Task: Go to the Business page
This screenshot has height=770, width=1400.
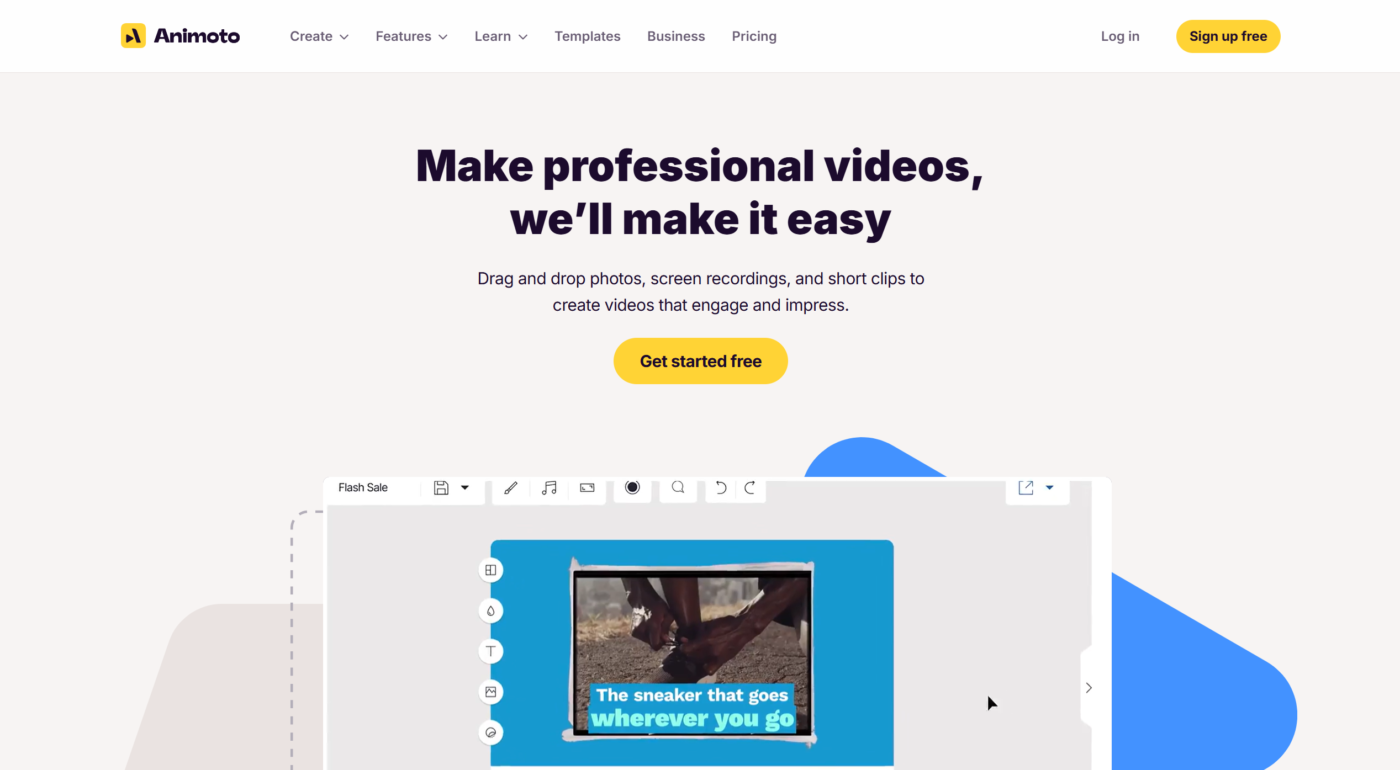Action: (x=676, y=36)
